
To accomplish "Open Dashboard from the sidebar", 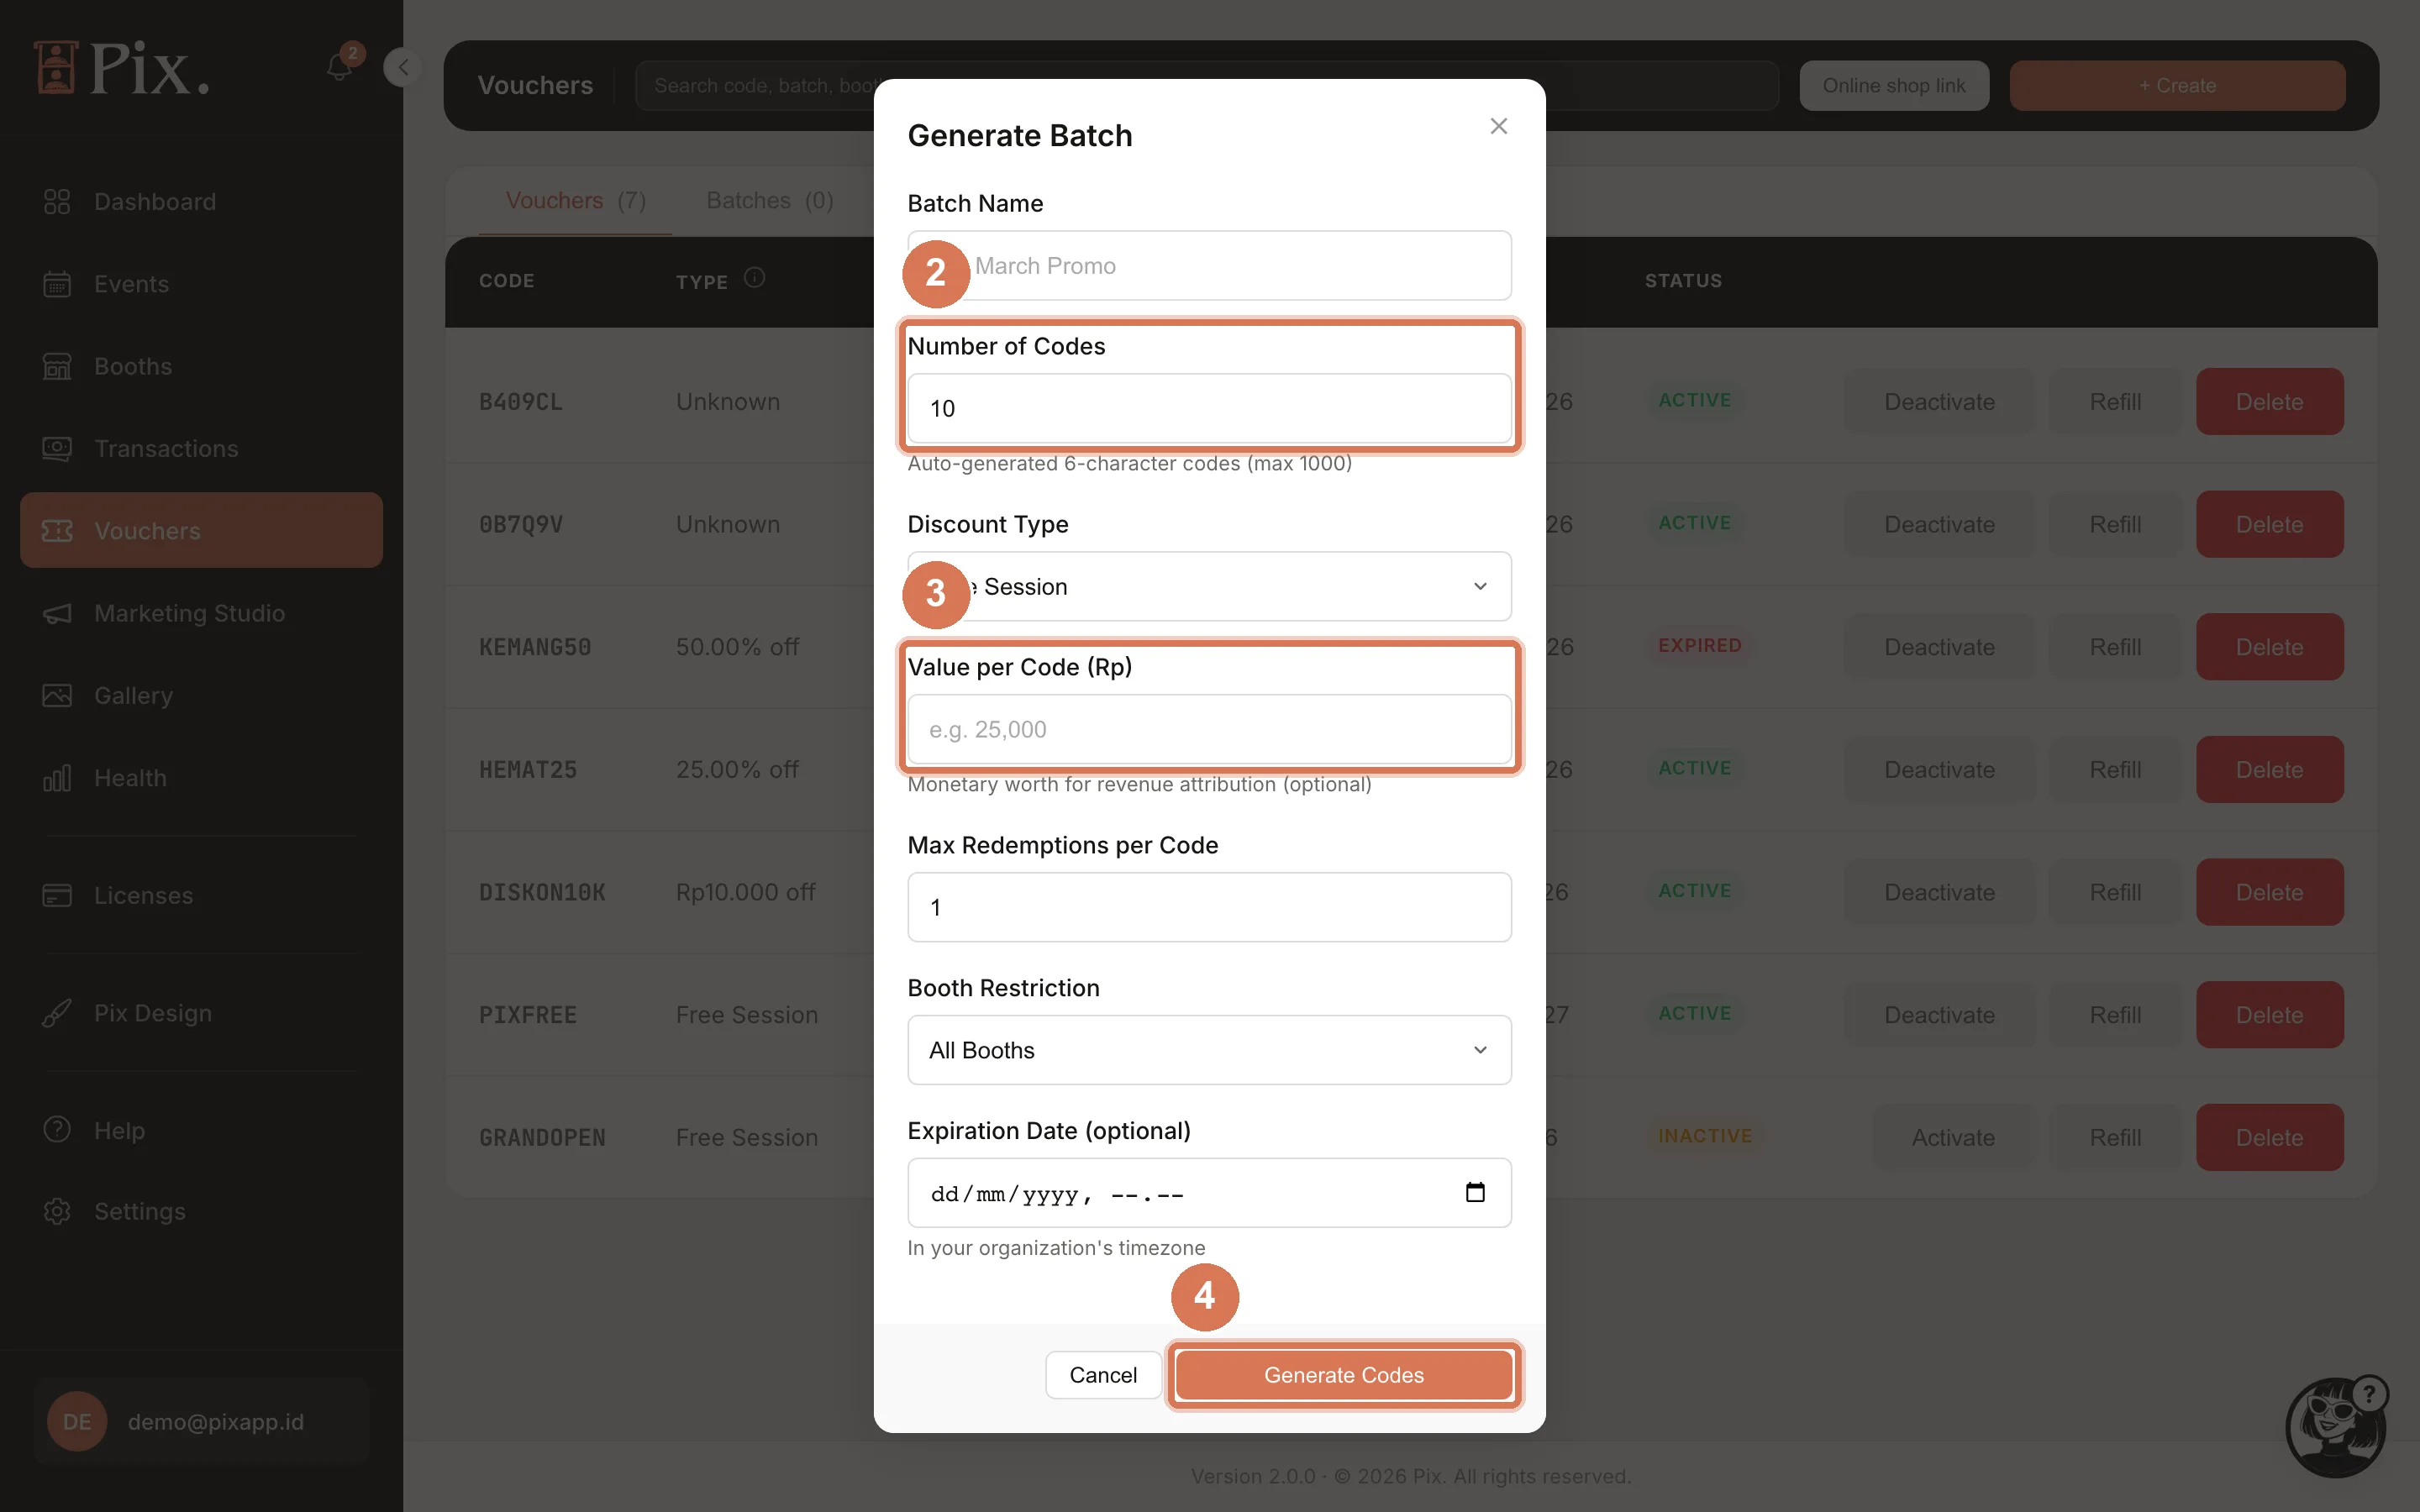I will (201, 202).
